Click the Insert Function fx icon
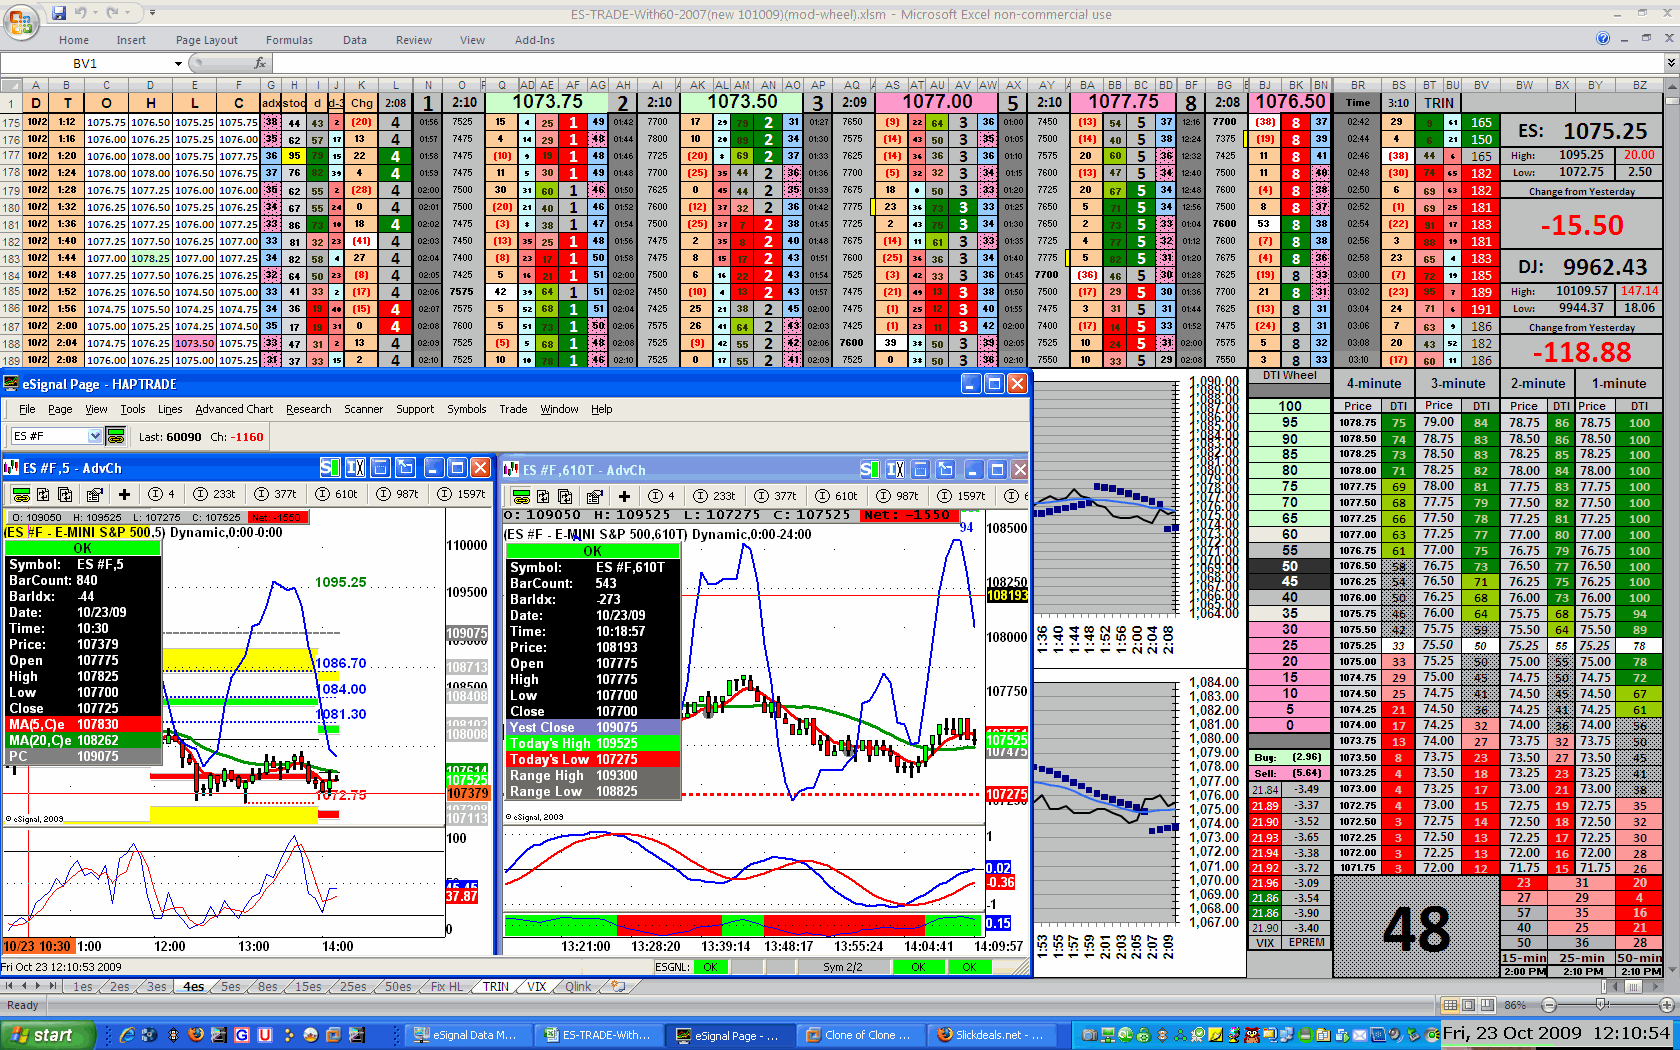 pyautogui.click(x=260, y=63)
